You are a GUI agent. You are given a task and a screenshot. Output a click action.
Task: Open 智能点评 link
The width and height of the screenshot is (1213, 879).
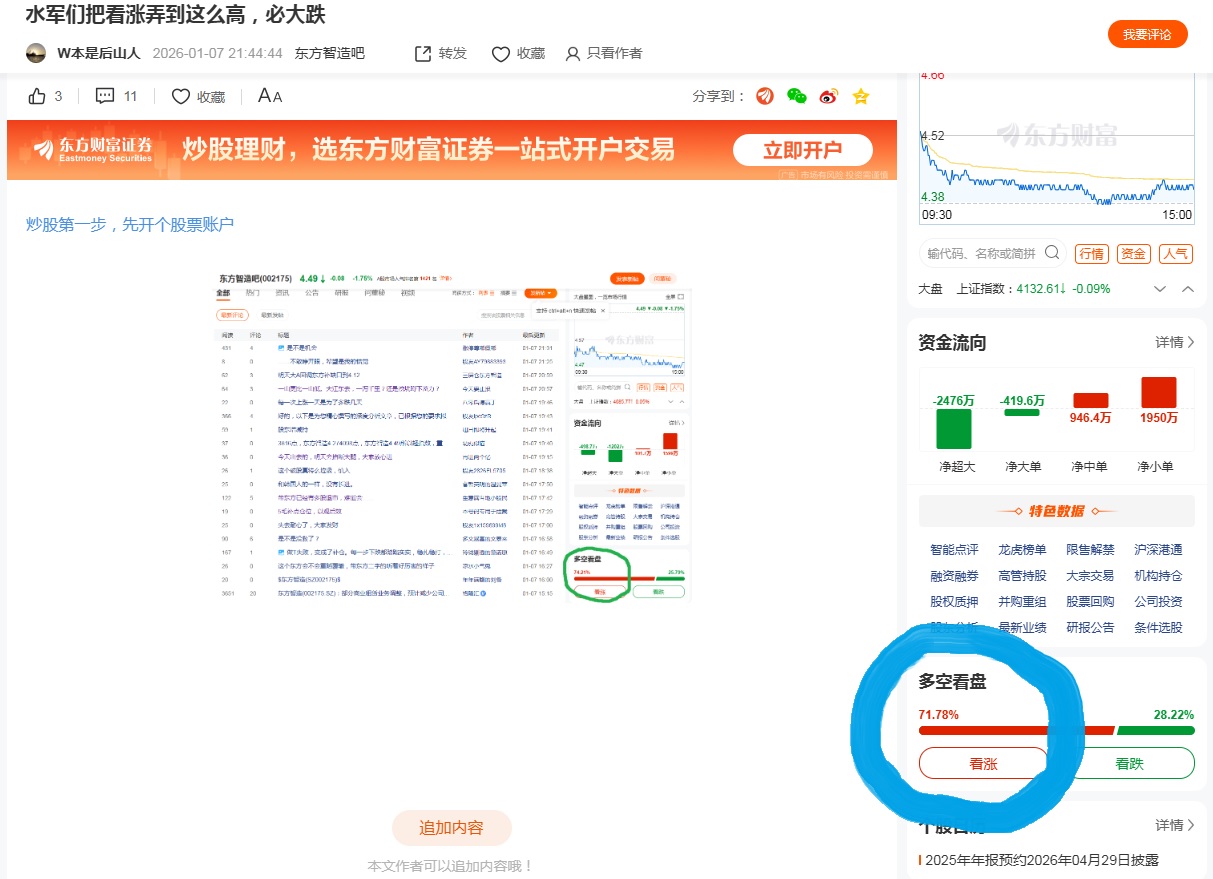(954, 550)
